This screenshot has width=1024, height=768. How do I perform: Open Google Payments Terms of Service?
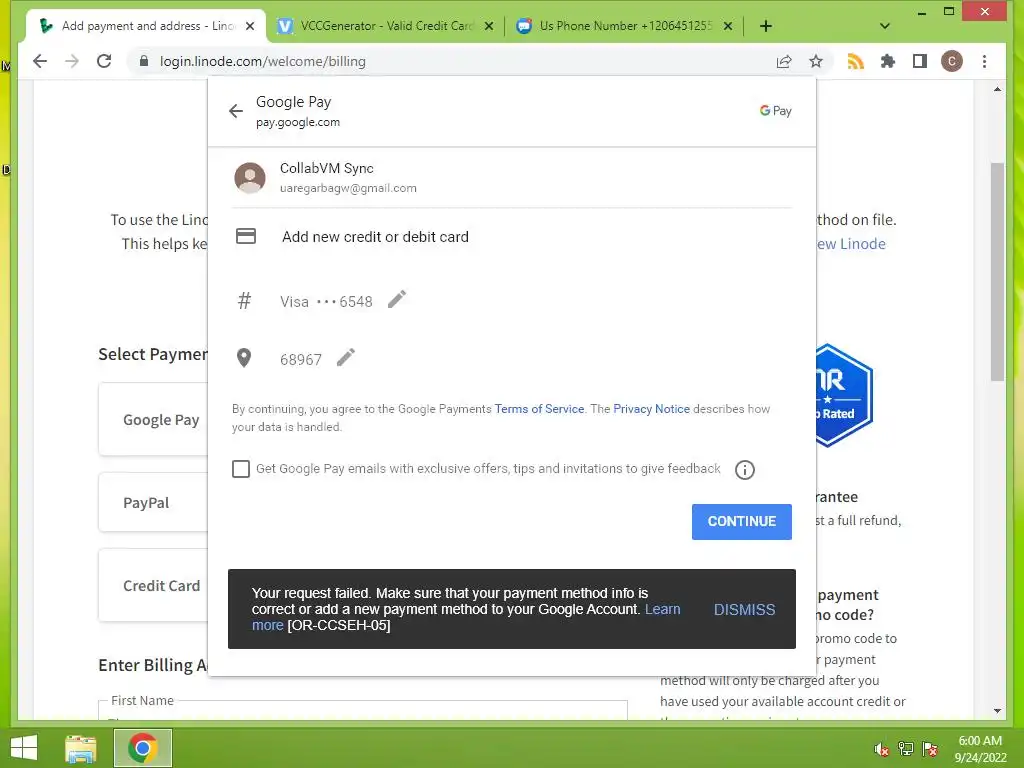coord(539,409)
